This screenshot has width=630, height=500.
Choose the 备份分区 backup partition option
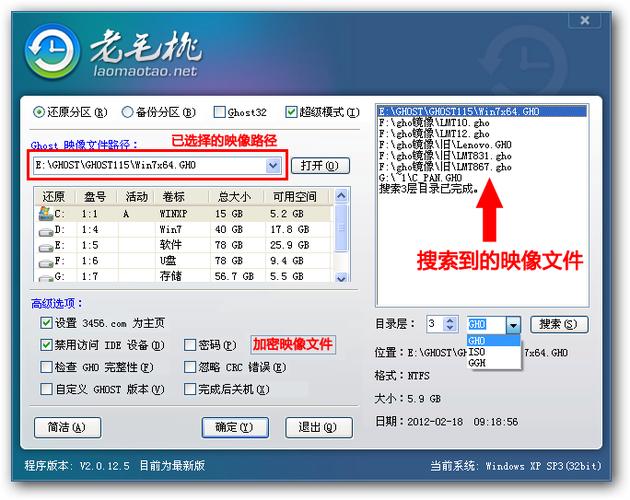[127, 112]
